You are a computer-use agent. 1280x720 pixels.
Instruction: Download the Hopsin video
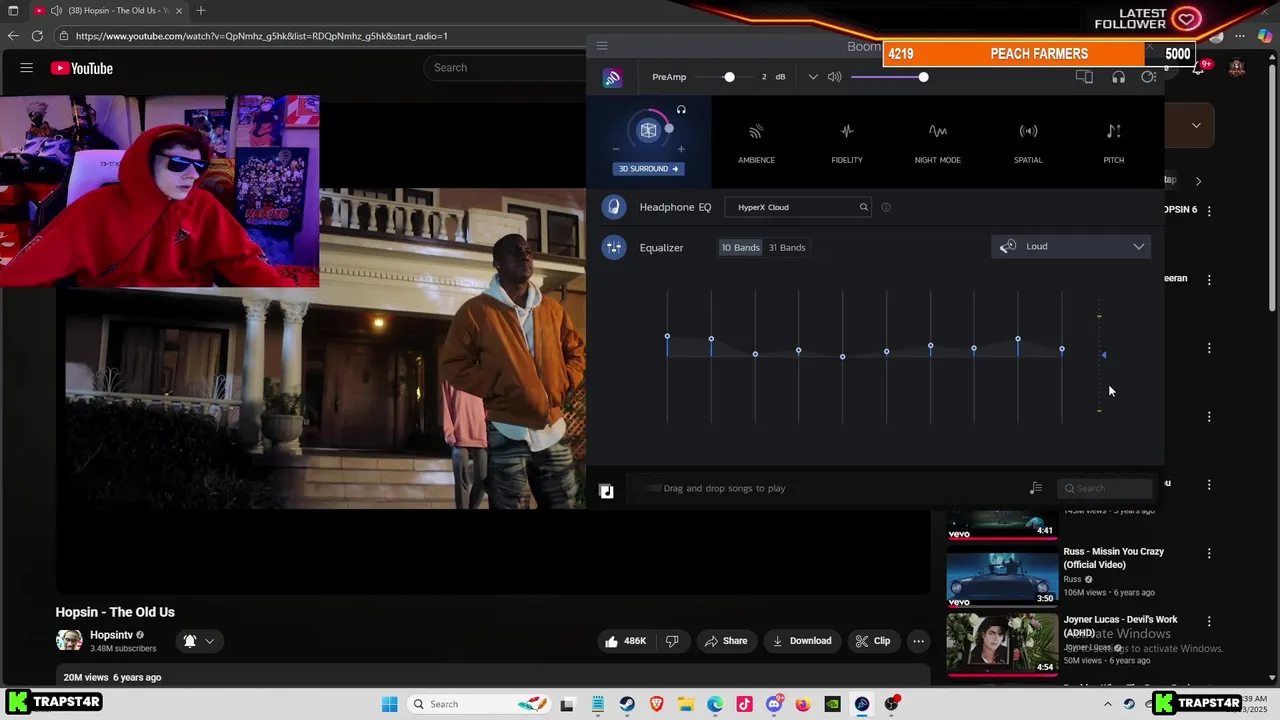click(802, 641)
